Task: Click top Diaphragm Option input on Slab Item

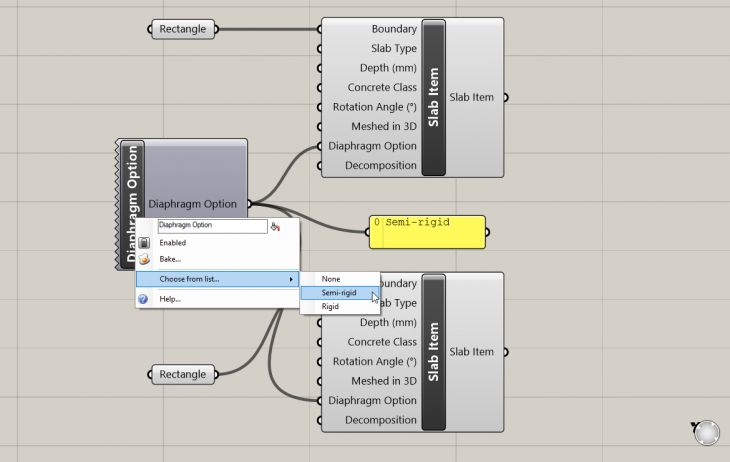Action: point(372,146)
